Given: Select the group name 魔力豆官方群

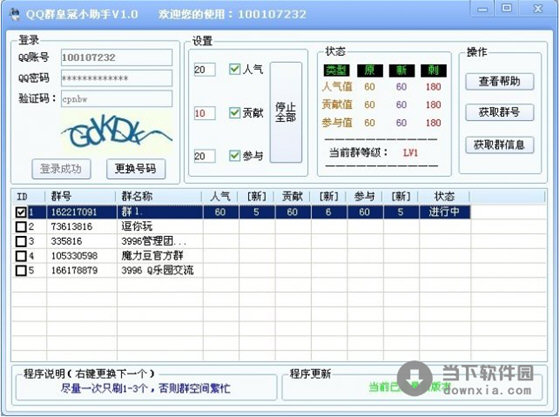Looking at the screenshot, I should (x=152, y=256).
